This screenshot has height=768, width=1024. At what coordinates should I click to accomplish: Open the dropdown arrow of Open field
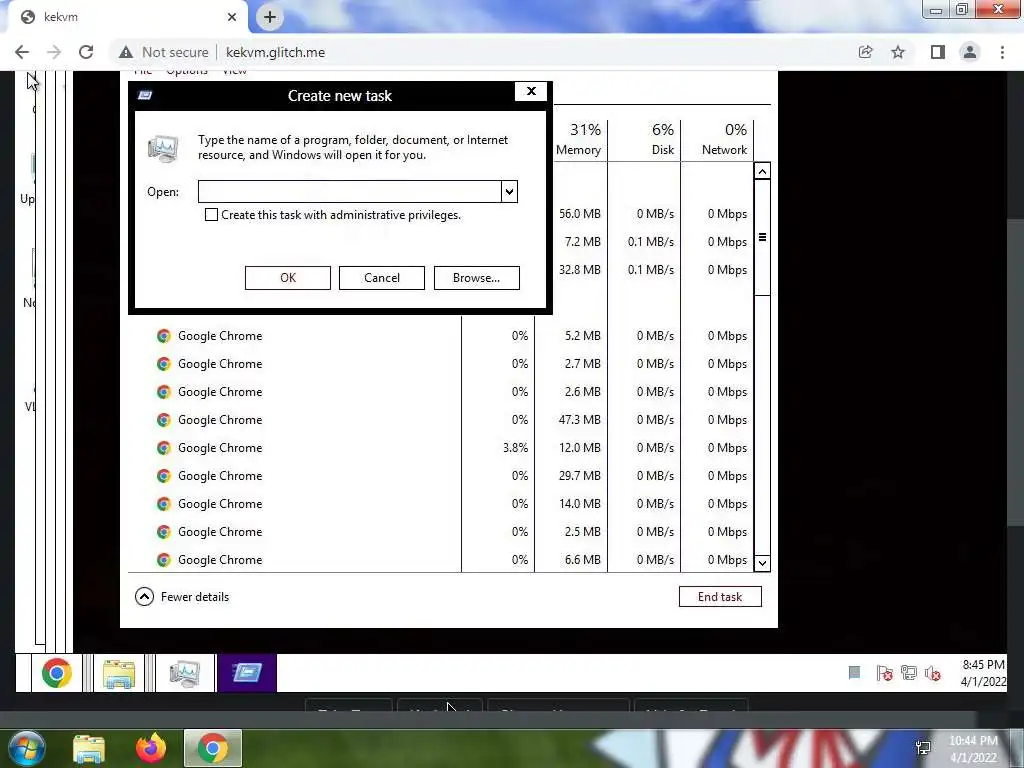509,192
